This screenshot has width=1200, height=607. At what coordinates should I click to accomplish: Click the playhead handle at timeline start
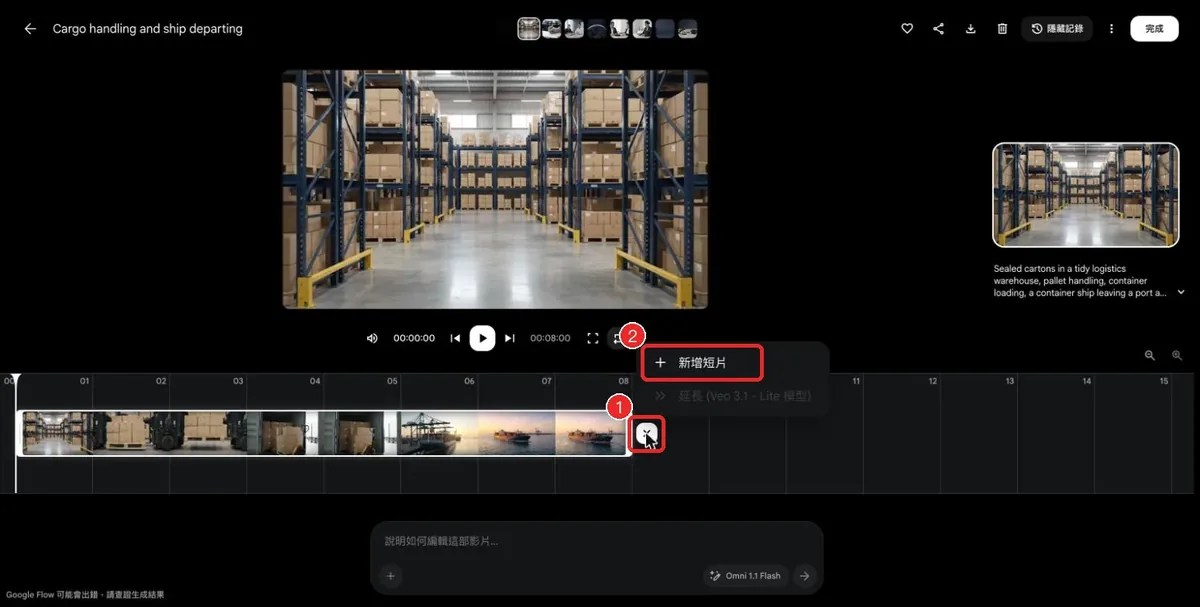(16, 379)
